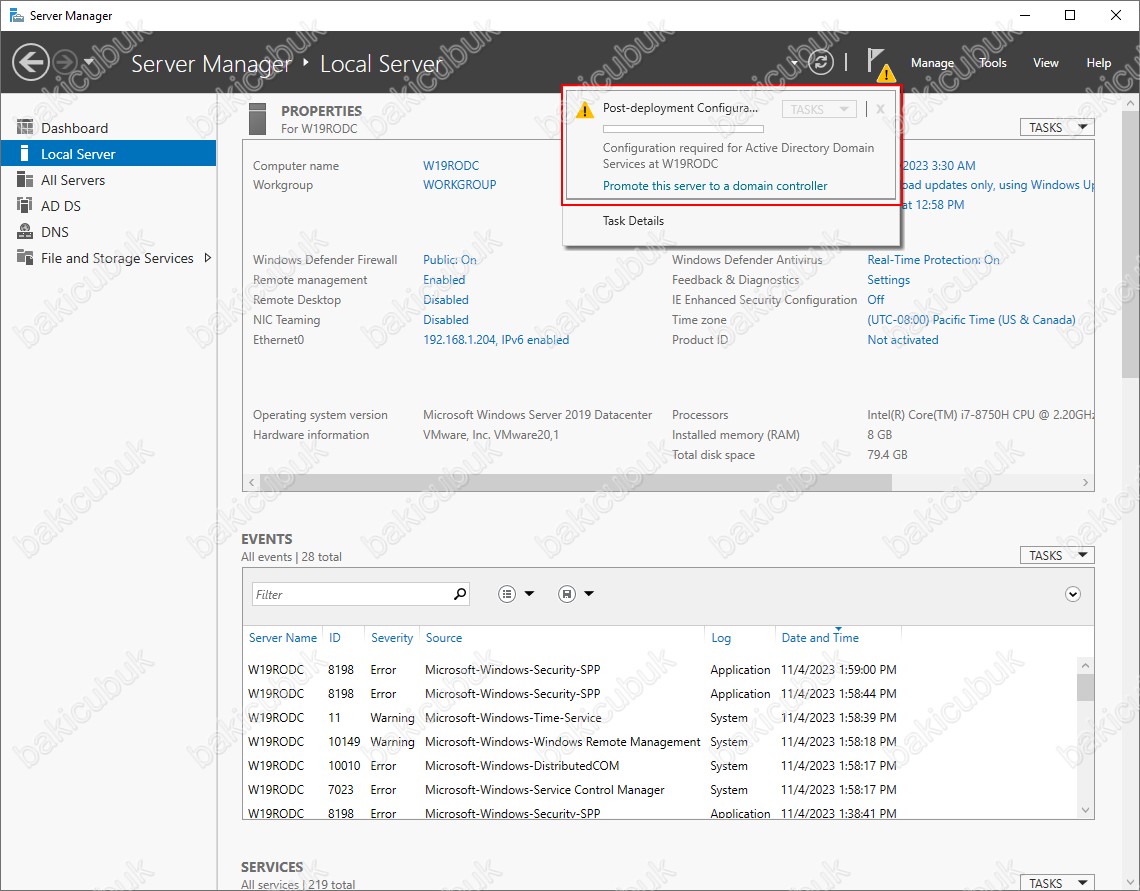1140x891 pixels.
Task: Click the computer name W19RODC link
Action: [451, 165]
